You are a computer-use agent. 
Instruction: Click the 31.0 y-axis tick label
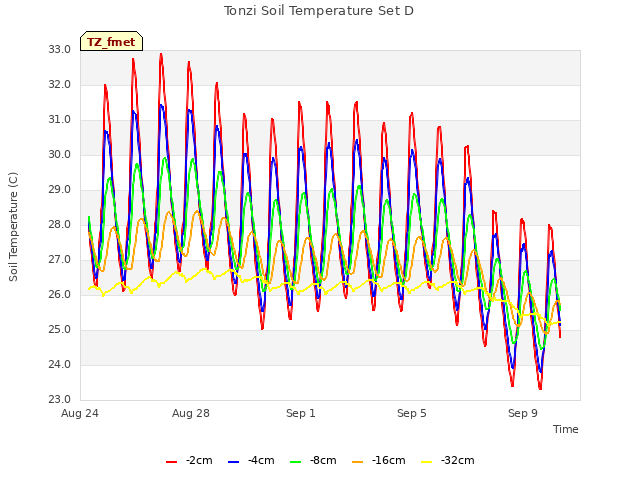[59, 120]
